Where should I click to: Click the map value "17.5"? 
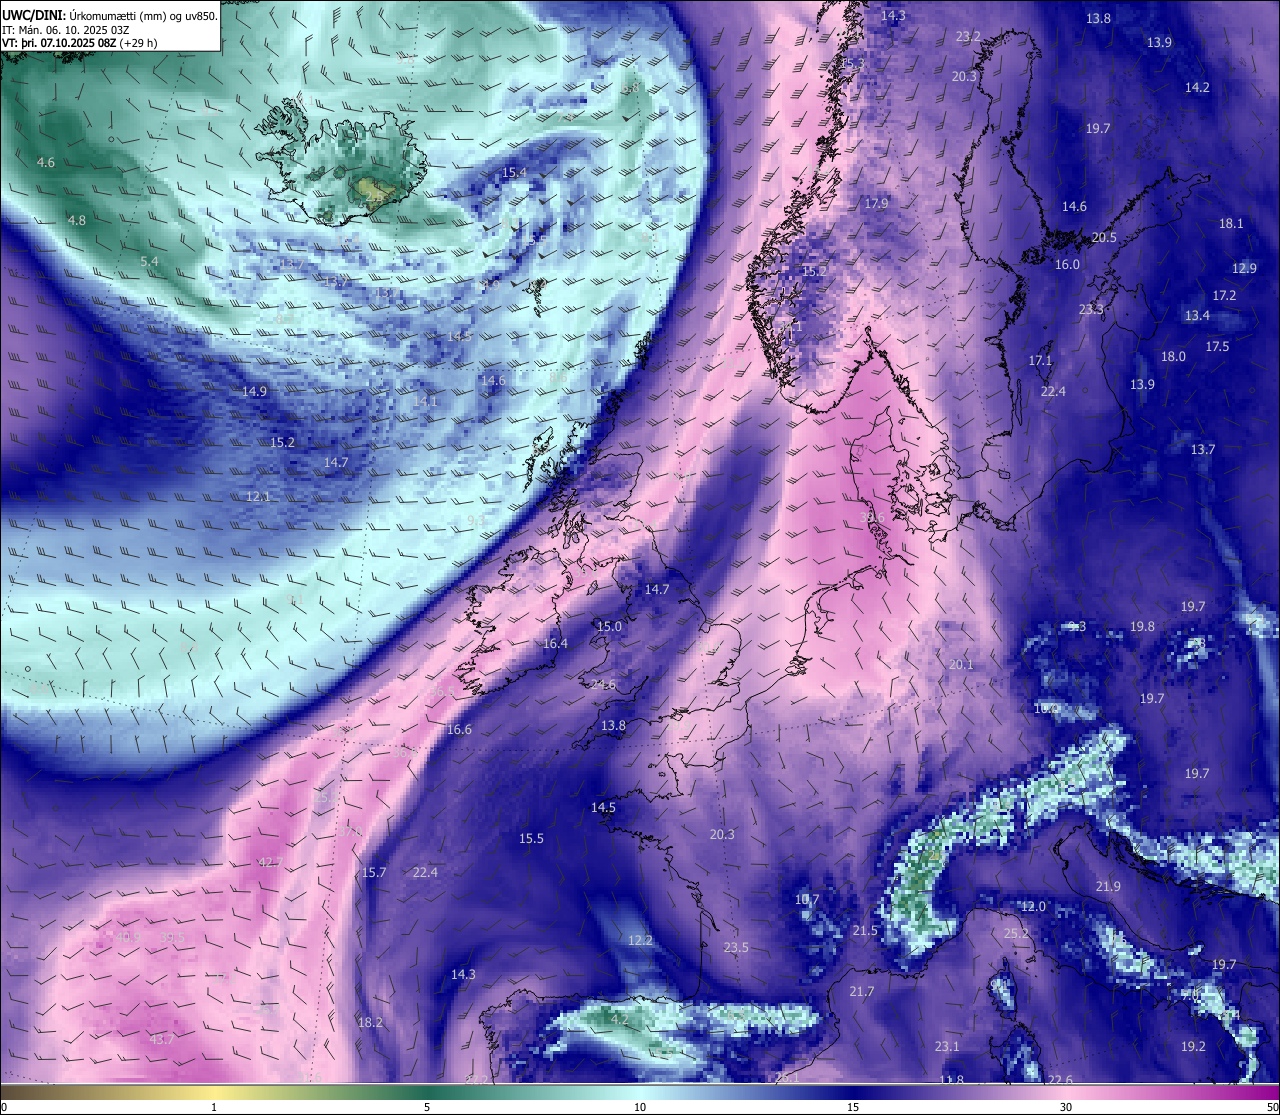(x=1217, y=346)
